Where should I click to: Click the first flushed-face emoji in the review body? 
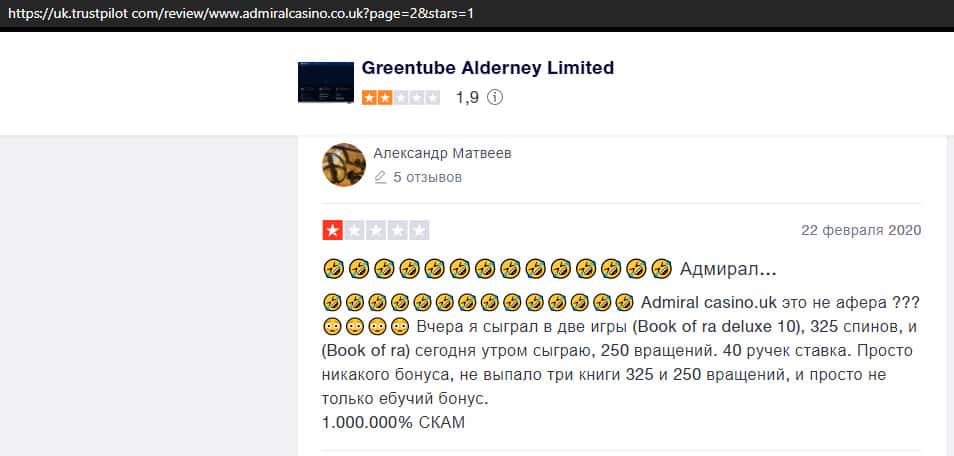point(332,327)
